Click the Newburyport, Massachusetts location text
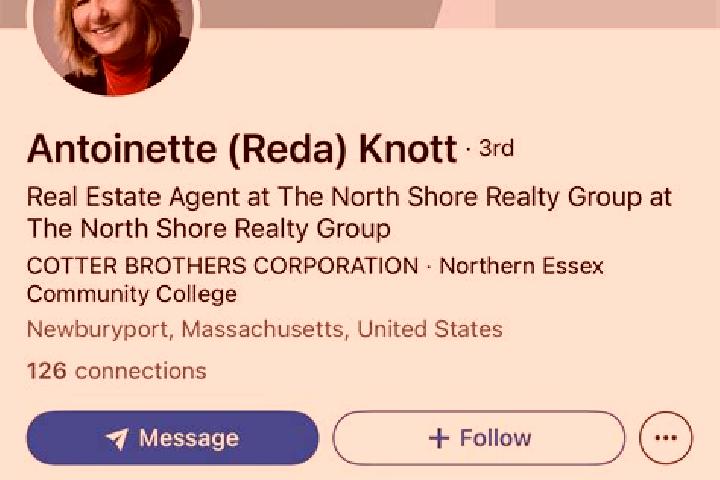The image size is (720, 480). pos(185,329)
